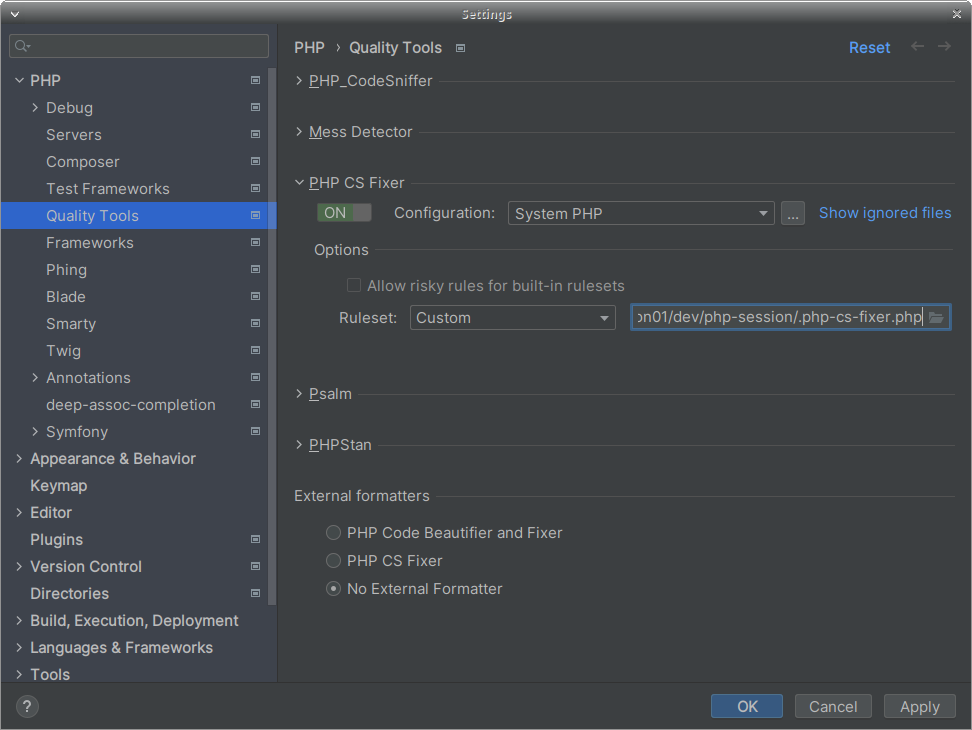Expand PHP_CodeSniffer section
972x730 pixels.
click(x=299, y=81)
